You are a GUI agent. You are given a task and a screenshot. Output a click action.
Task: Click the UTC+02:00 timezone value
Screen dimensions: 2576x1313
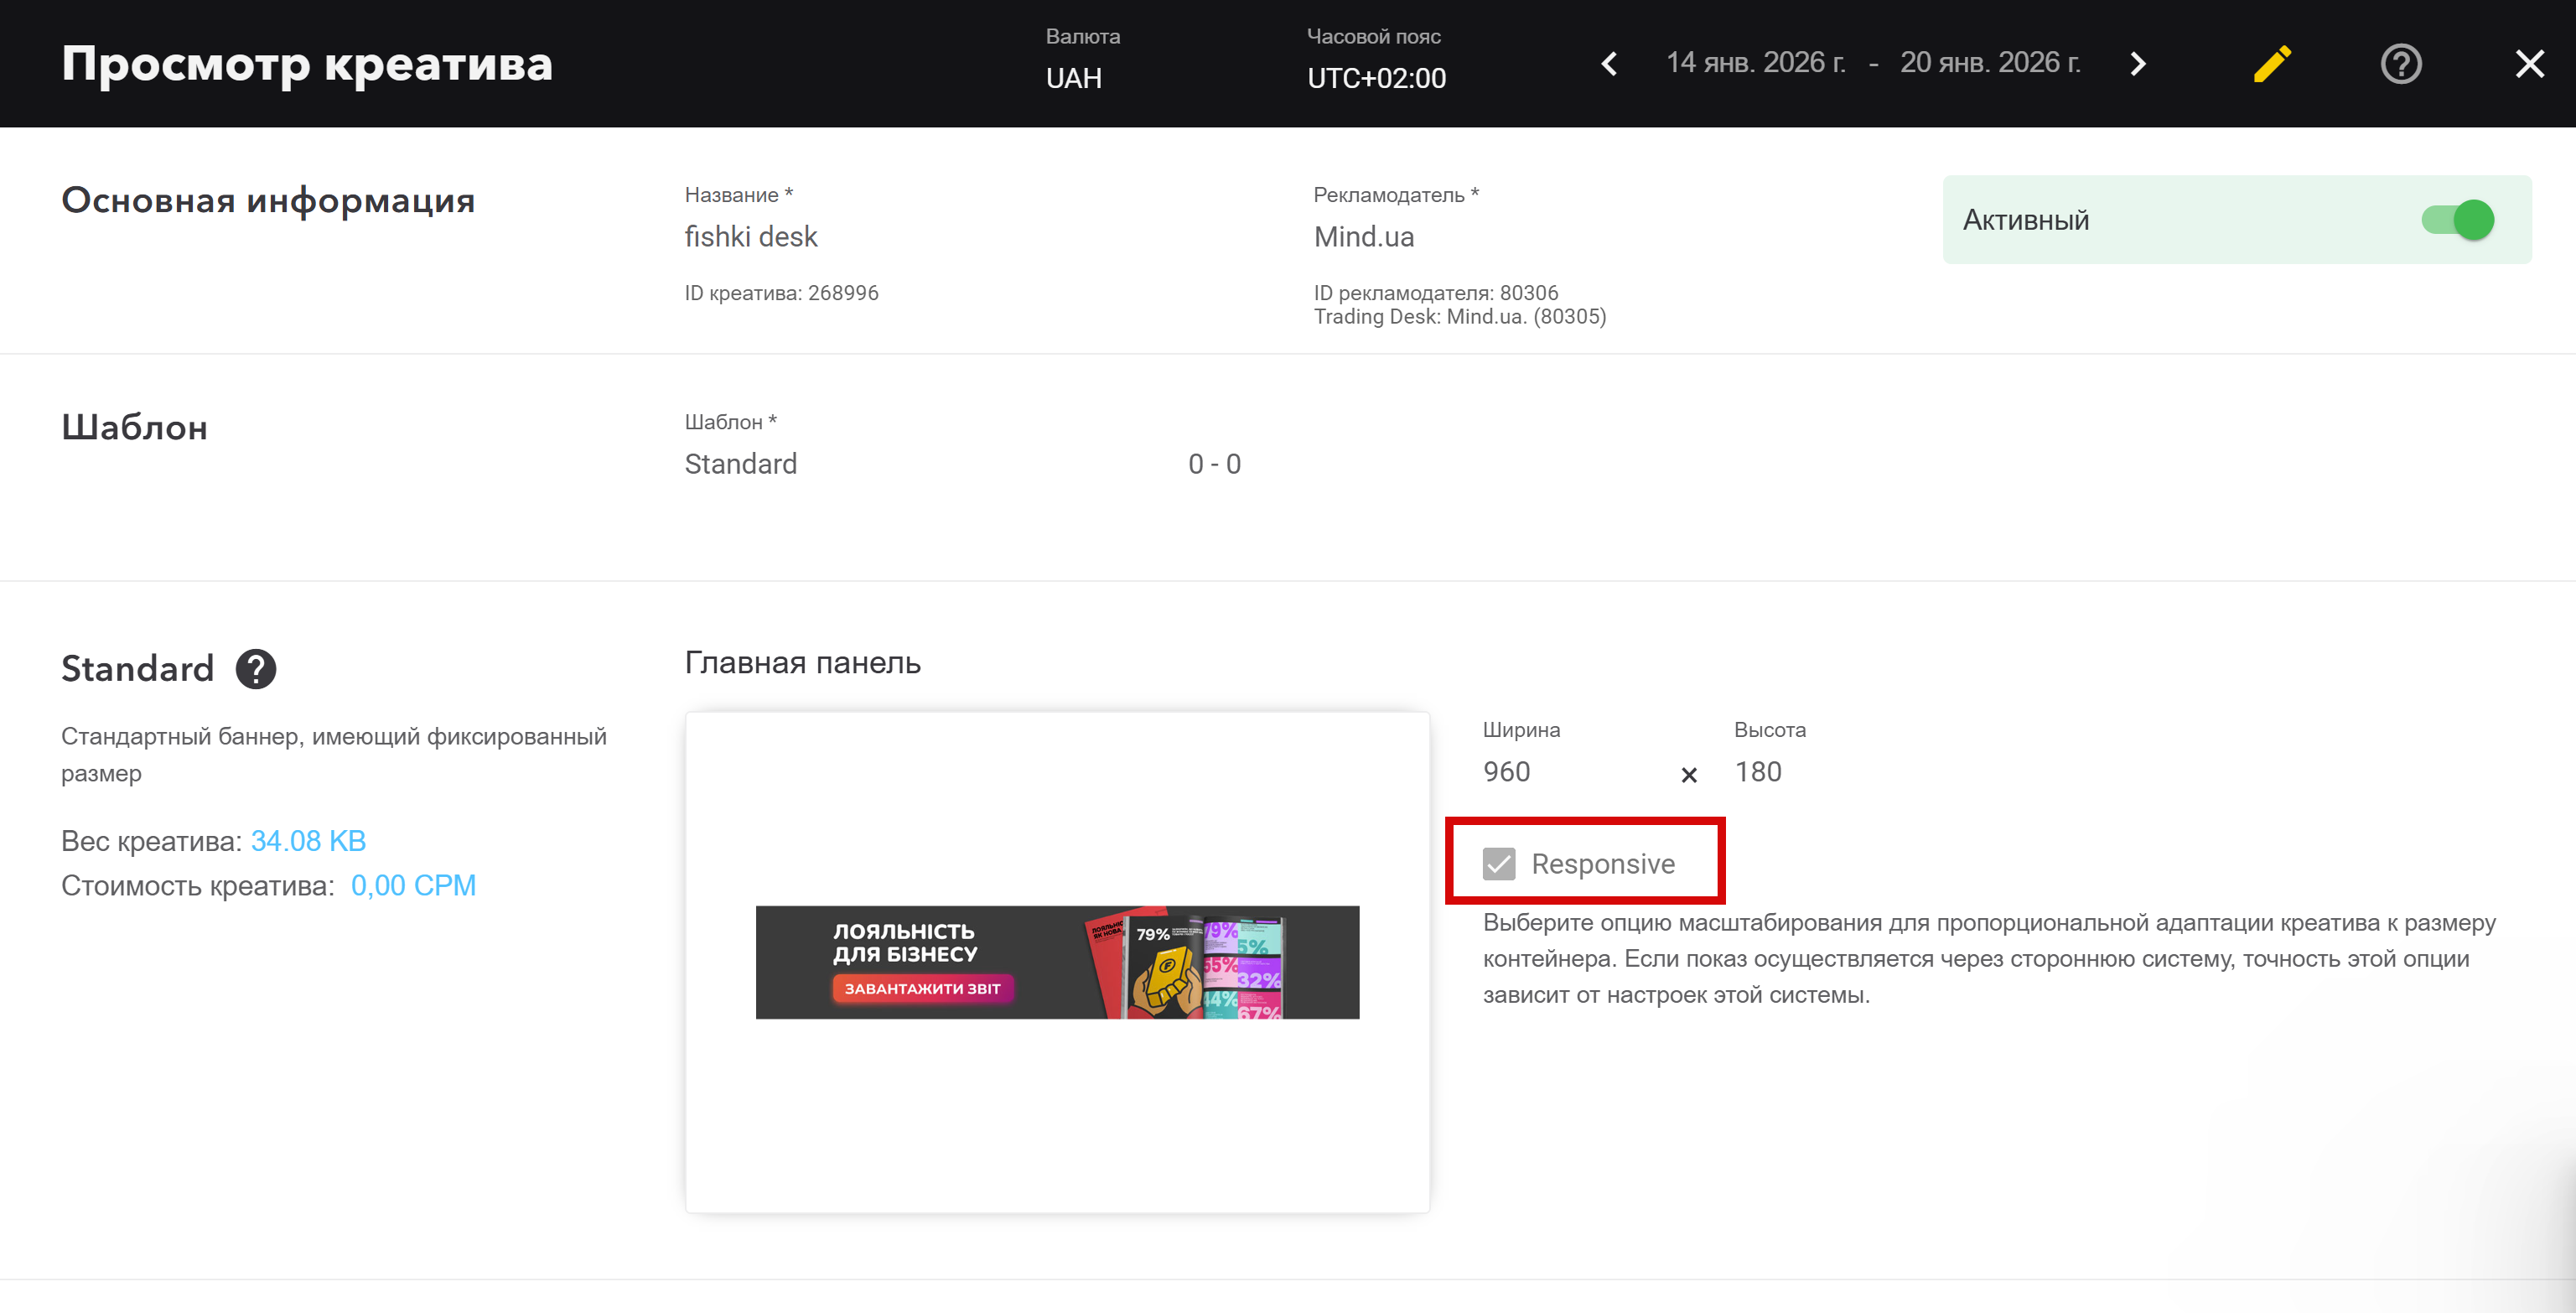[1376, 78]
